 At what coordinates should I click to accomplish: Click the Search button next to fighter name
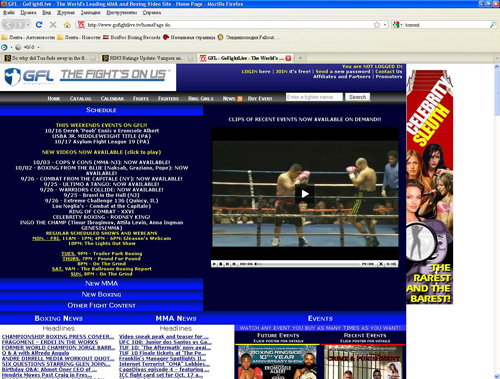[357, 97]
